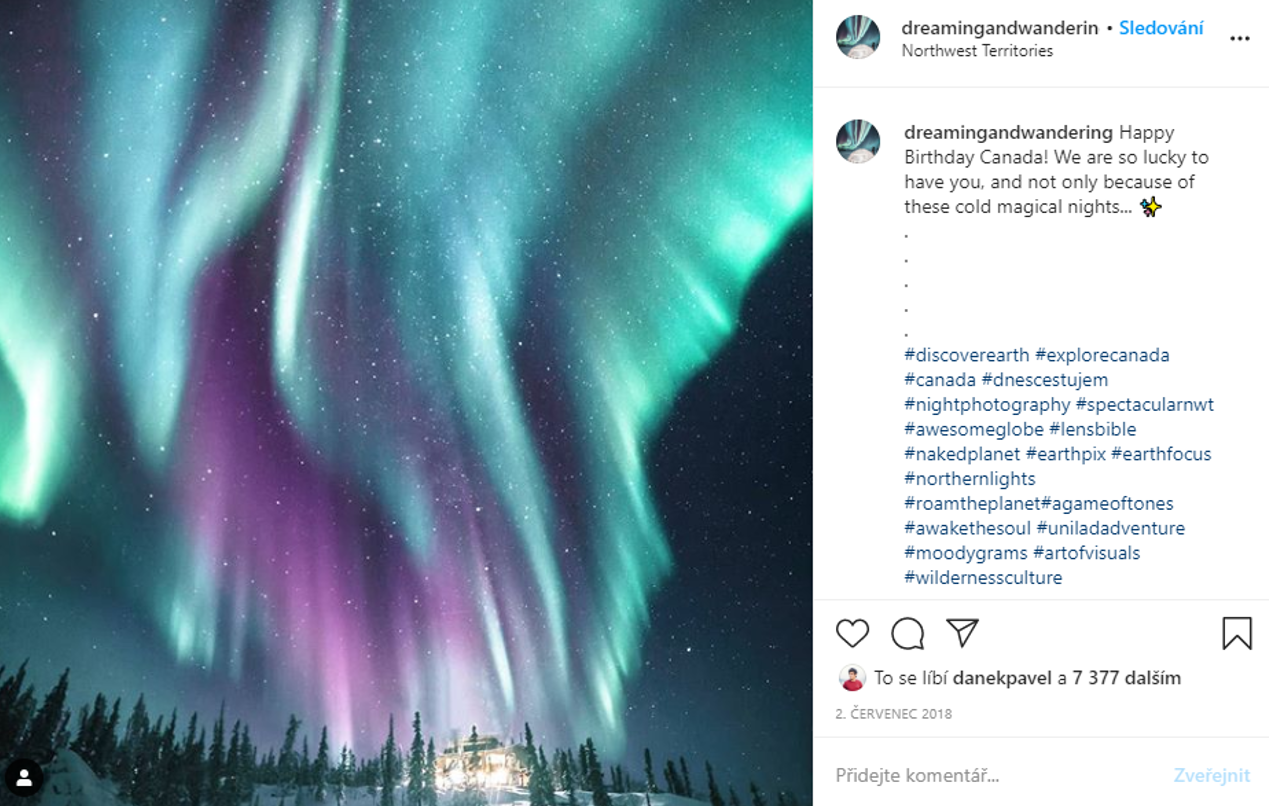Viewport: 1273px width, 806px height.
Task: Open the #spectacularnwt hashtag
Action: [x=1144, y=405]
